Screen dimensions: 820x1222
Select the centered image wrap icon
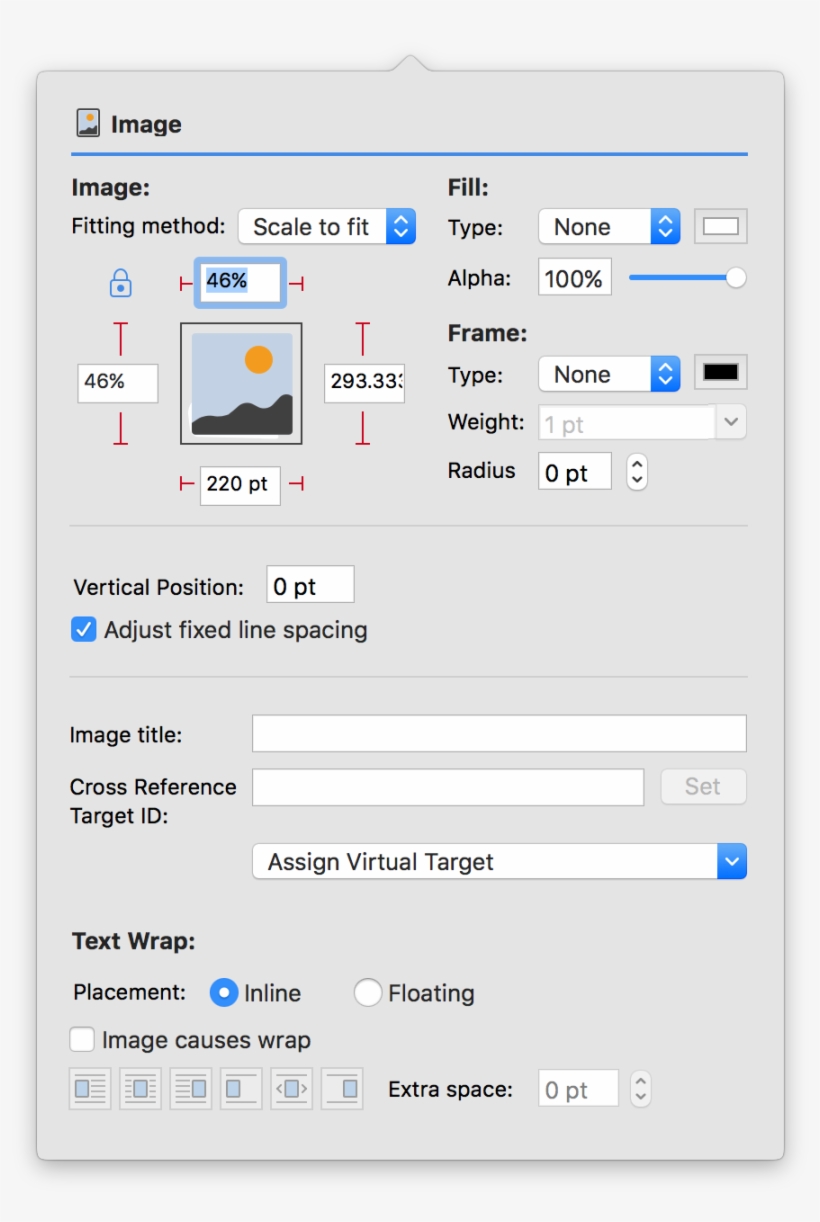[292, 1088]
